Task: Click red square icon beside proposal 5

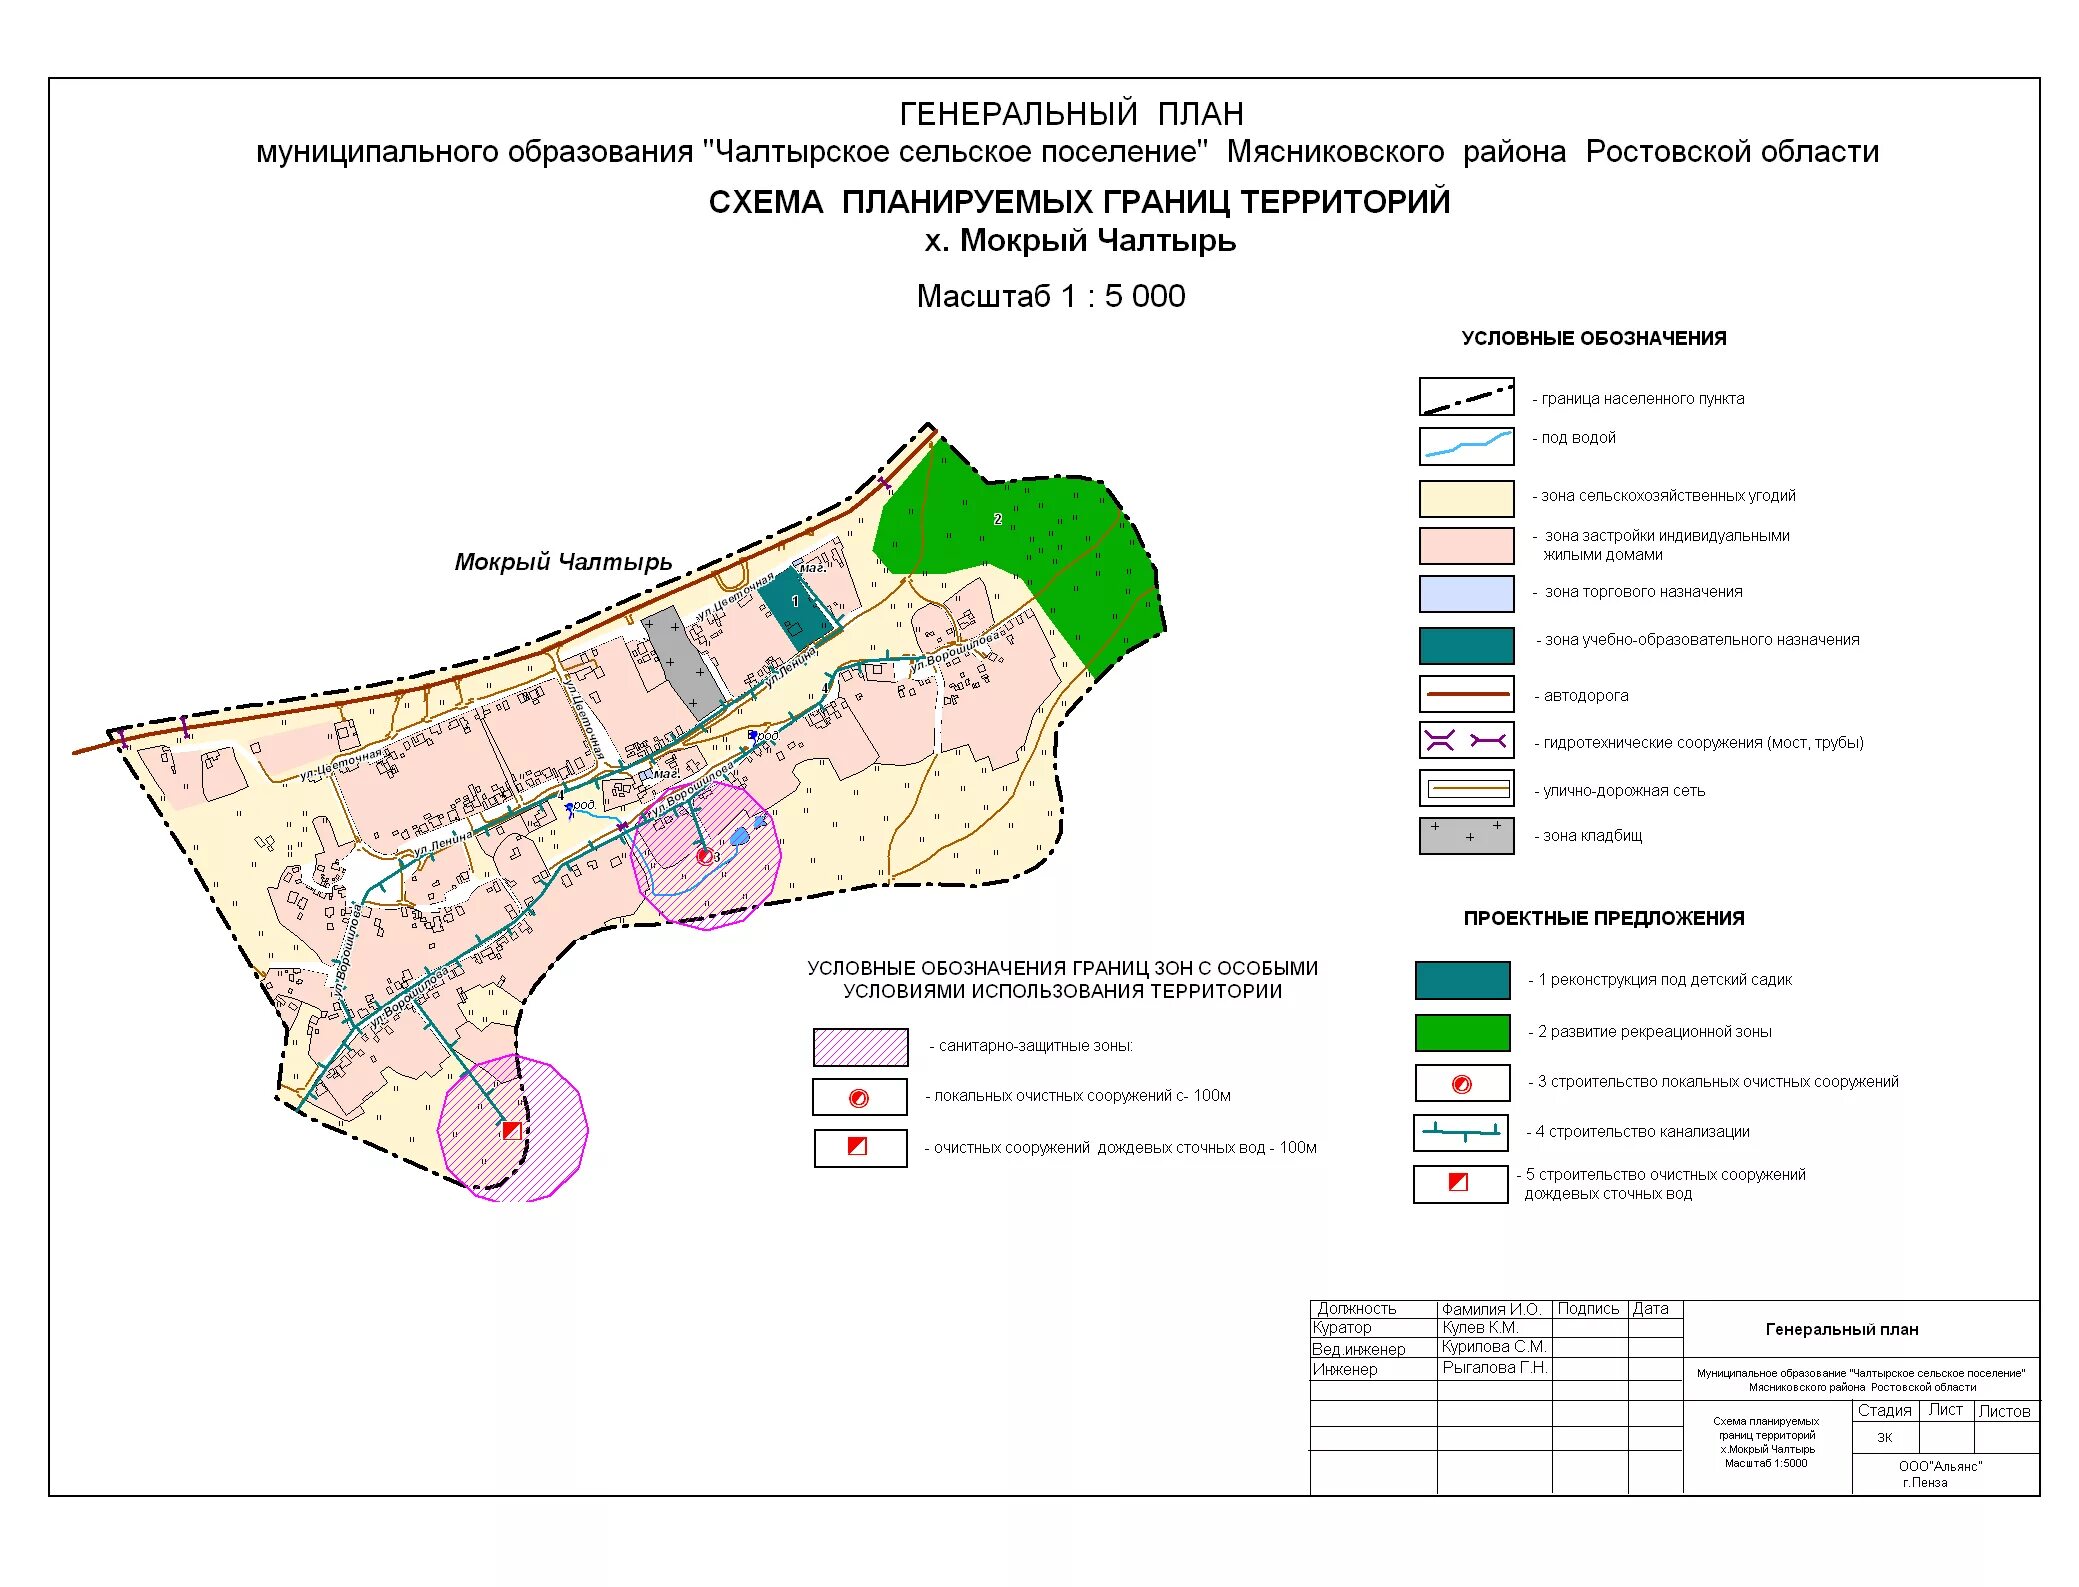Action: [x=1459, y=1182]
